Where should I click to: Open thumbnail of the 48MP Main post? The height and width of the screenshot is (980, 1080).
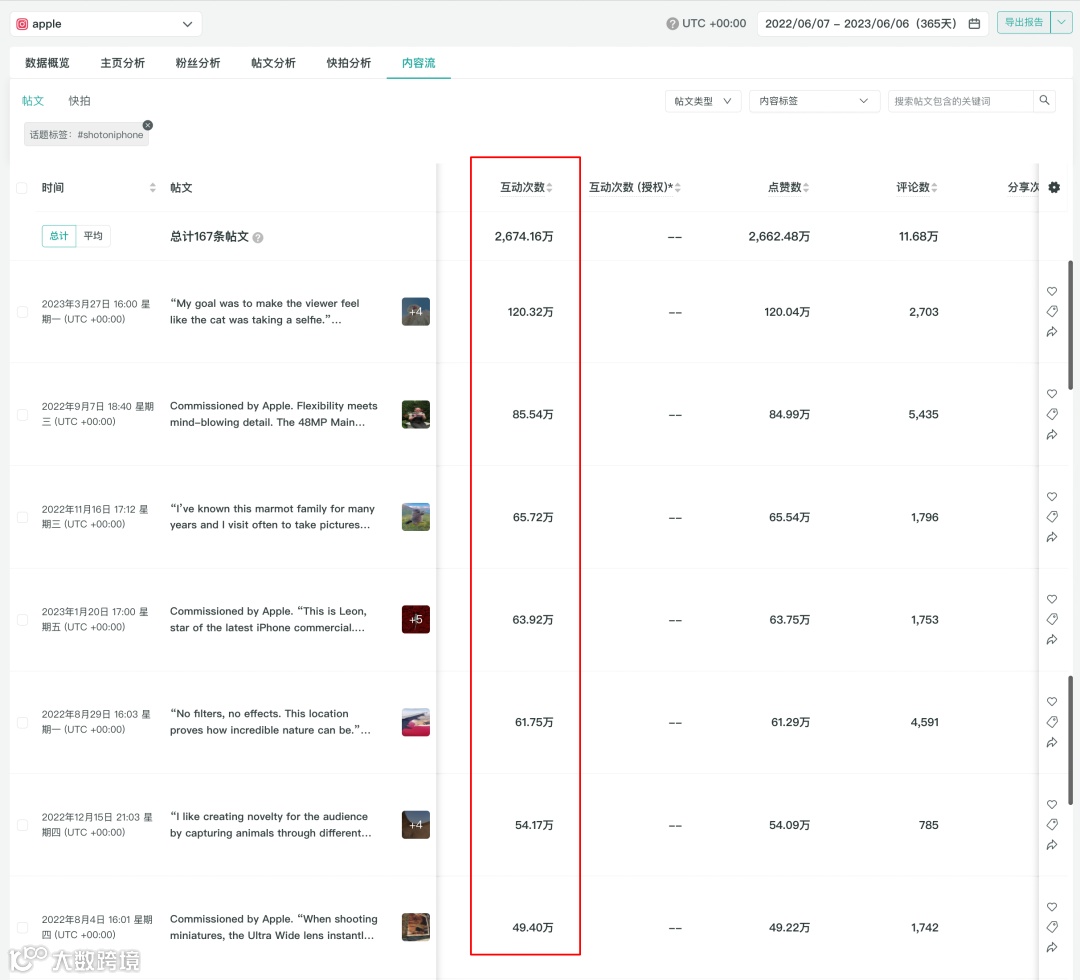416,415
